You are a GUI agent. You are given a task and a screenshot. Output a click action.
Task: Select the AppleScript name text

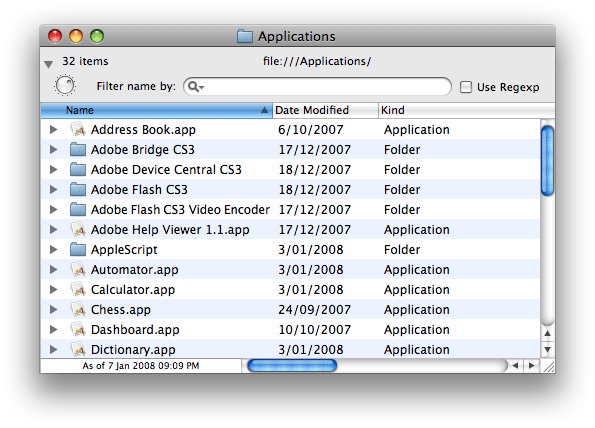click(124, 250)
